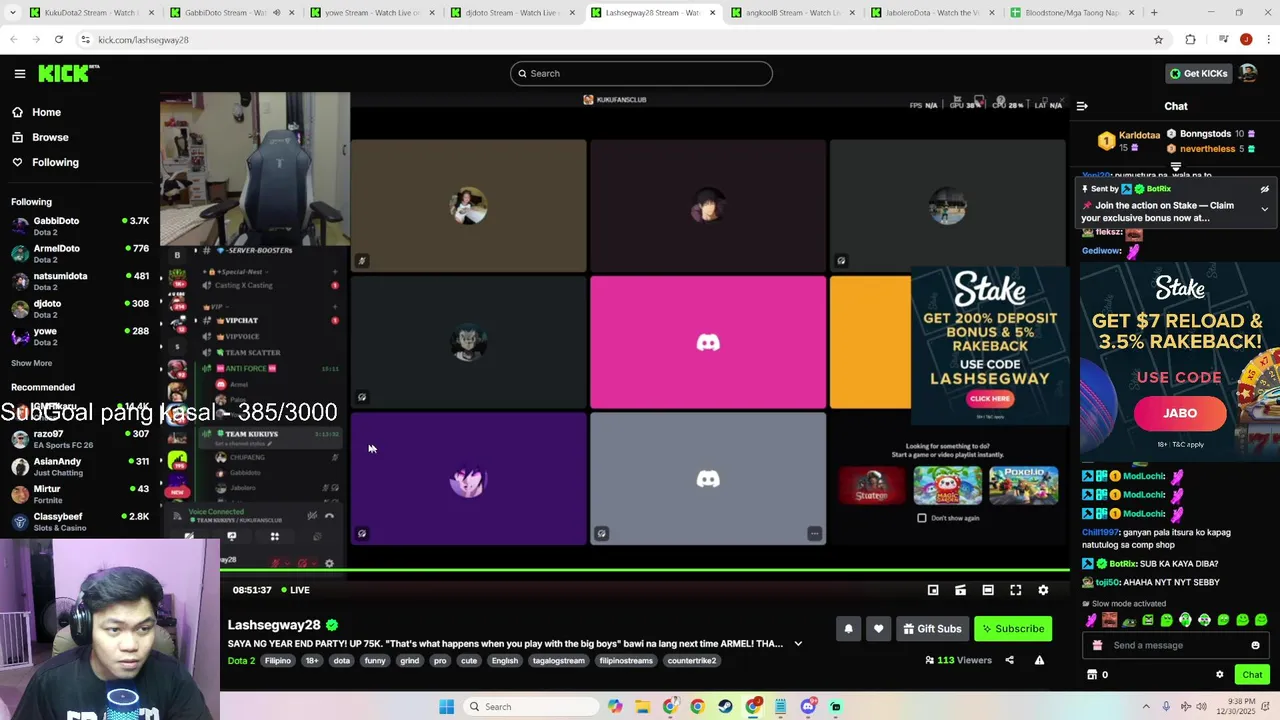Switch to yowe Stream browser tab
This screenshot has width=1280, height=720.
(370, 13)
